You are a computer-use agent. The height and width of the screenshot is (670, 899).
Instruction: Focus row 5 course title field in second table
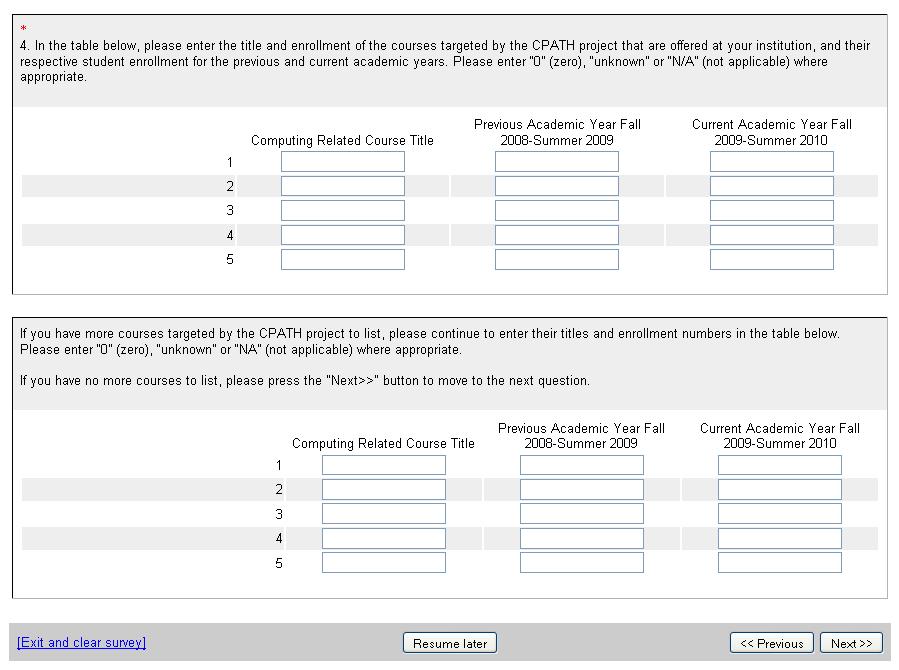pos(383,562)
